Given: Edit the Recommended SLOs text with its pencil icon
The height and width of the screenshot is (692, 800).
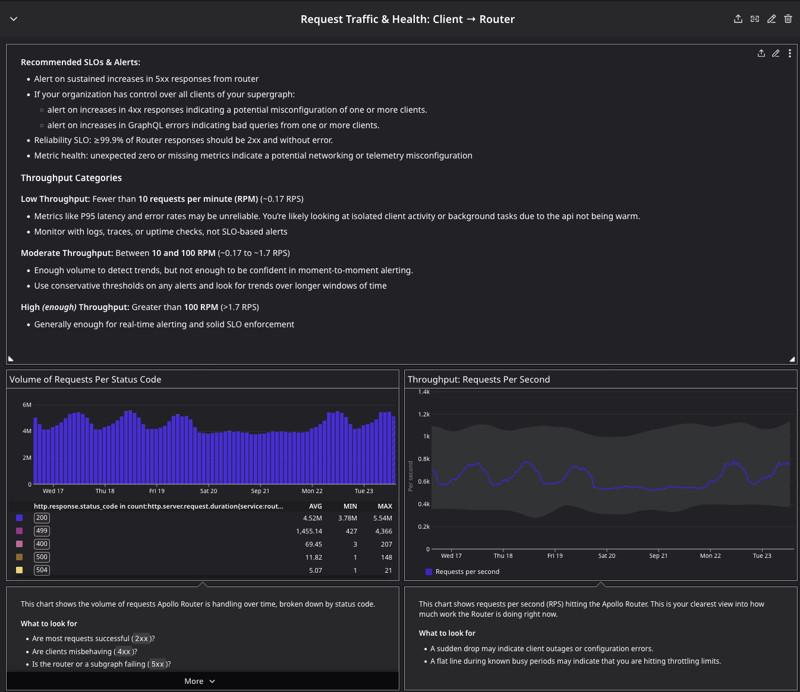Looking at the screenshot, I should pyautogui.click(x=776, y=54).
